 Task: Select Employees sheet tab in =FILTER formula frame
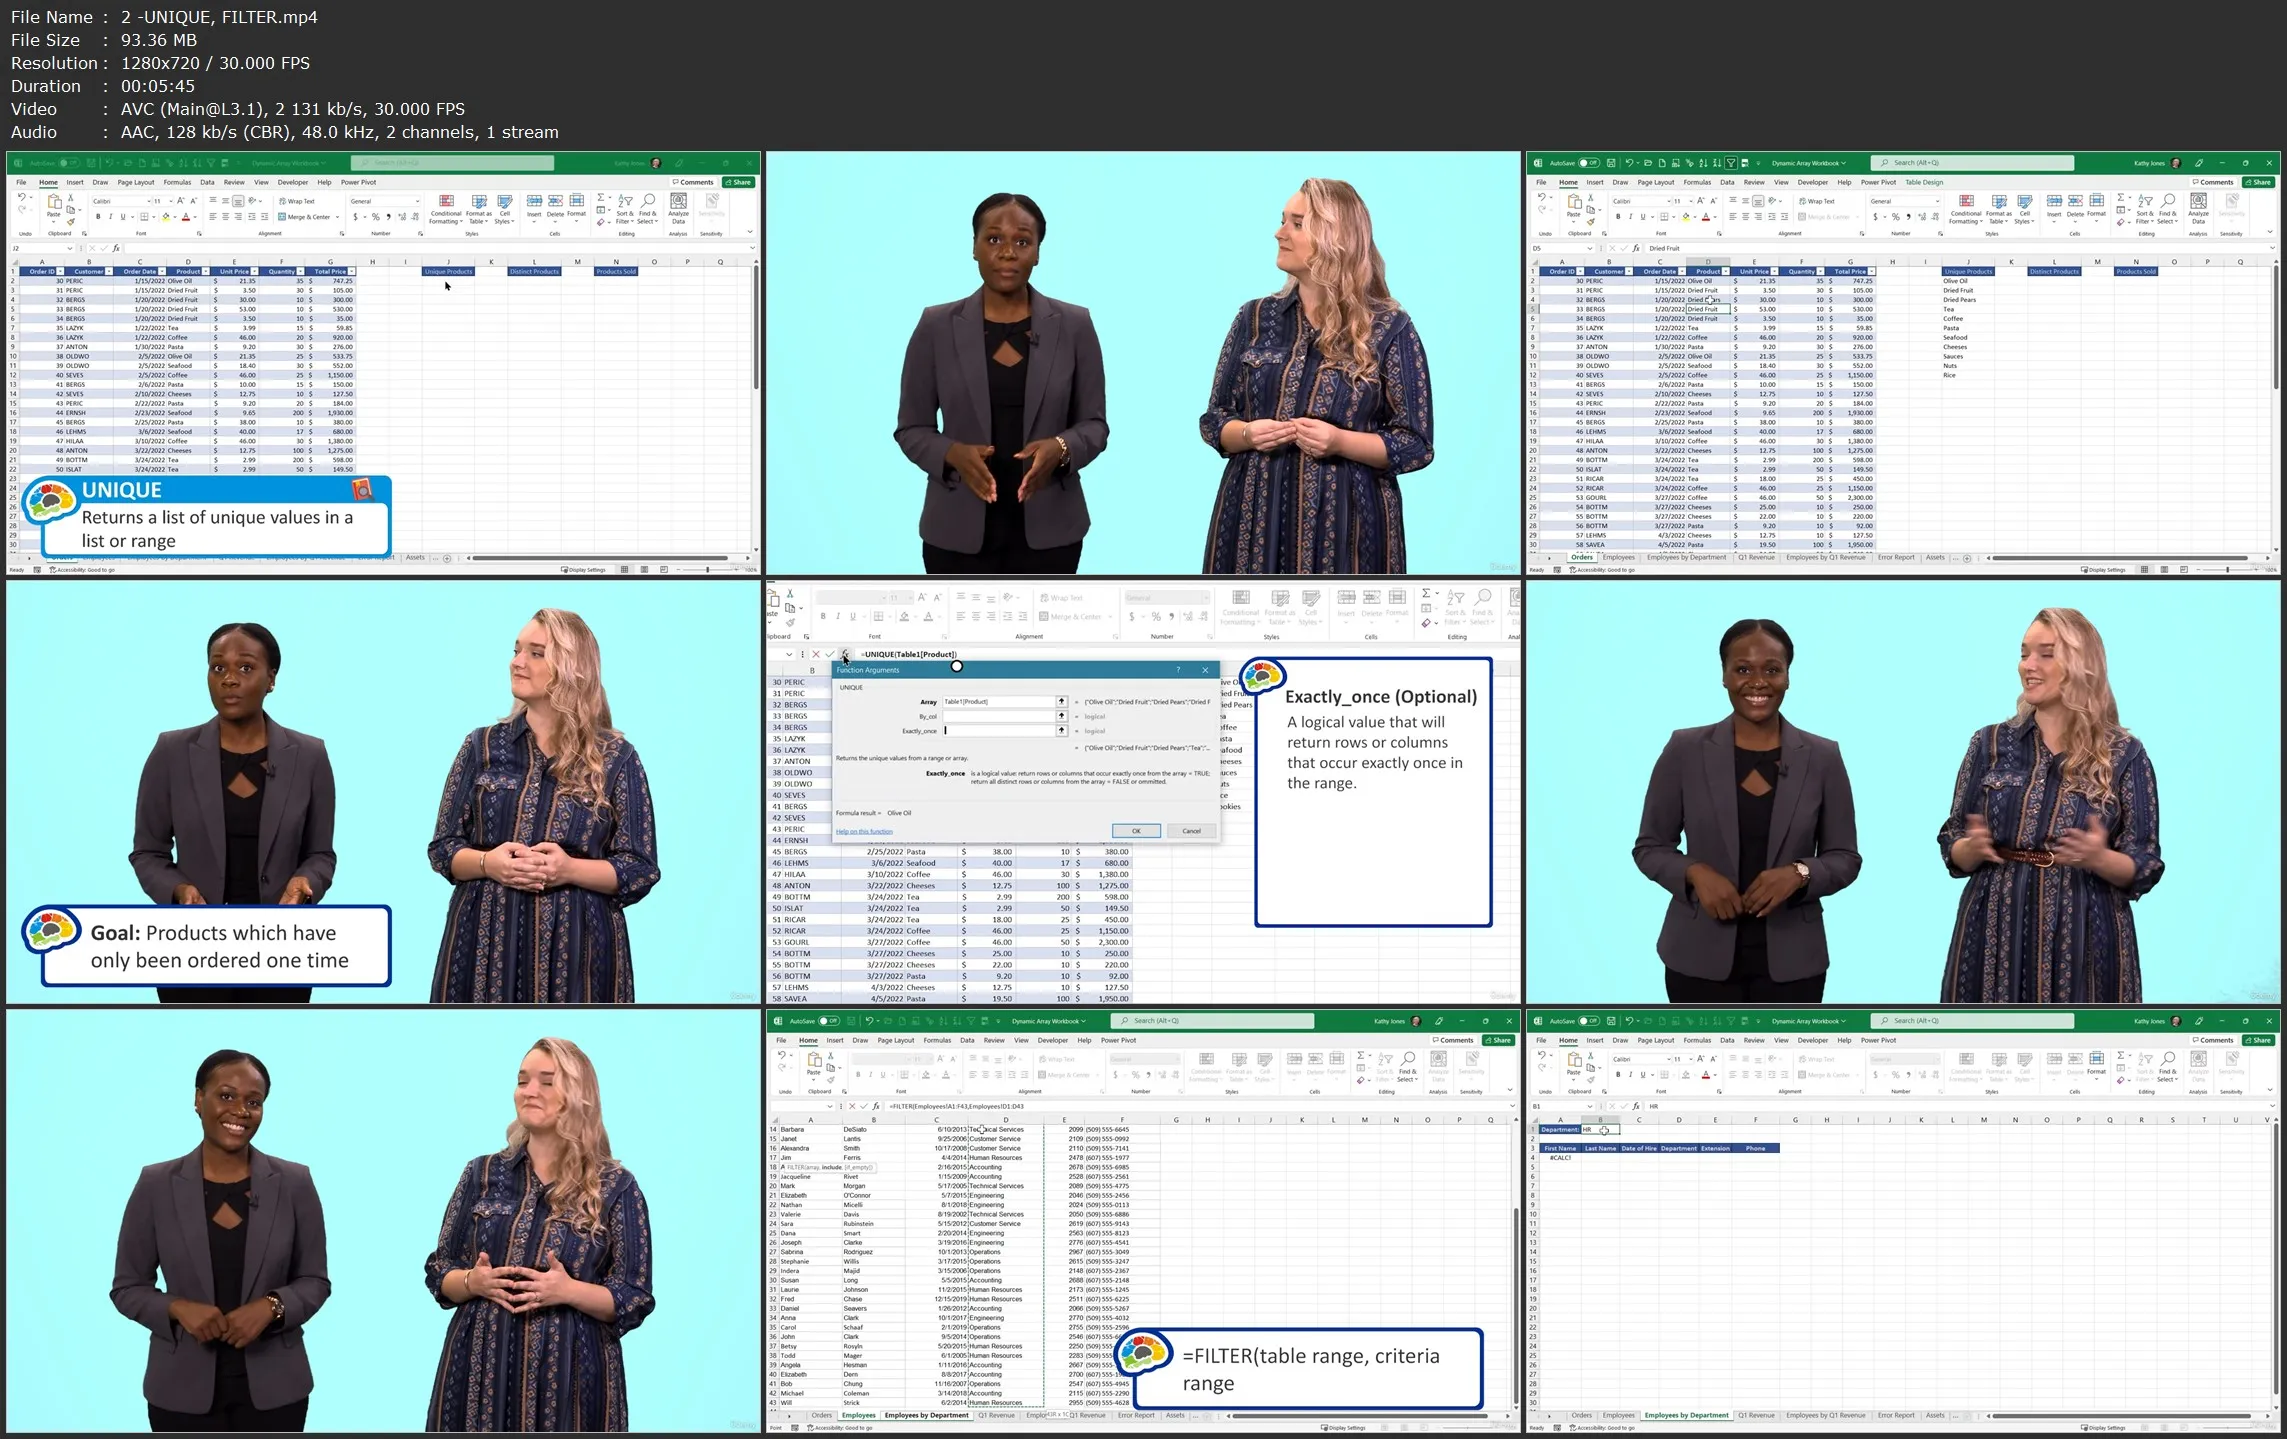[859, 1415]
